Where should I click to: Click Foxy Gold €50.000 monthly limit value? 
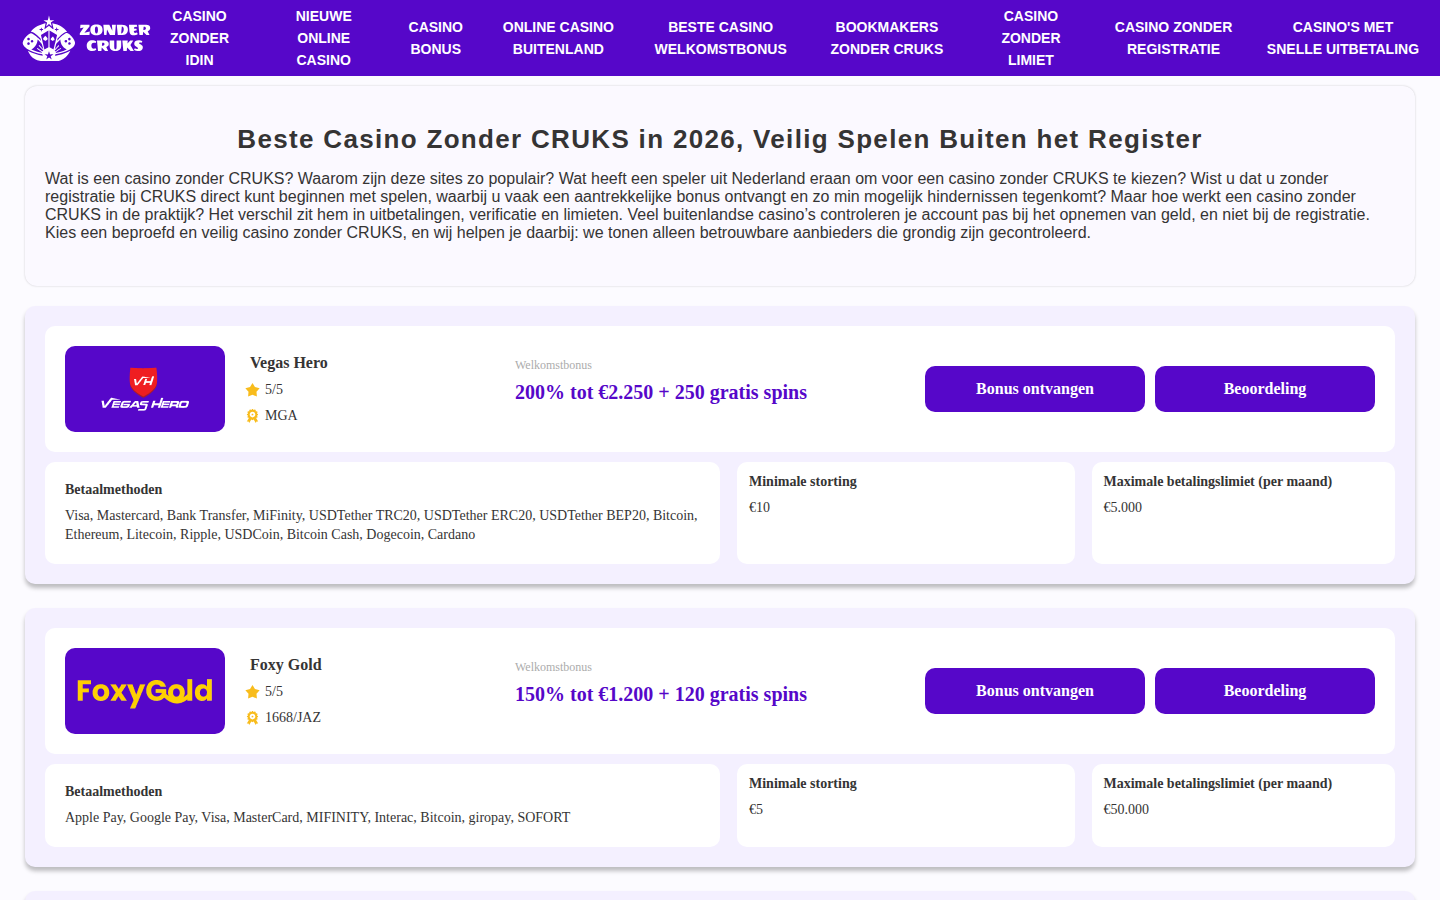[x=1126, y=810]
